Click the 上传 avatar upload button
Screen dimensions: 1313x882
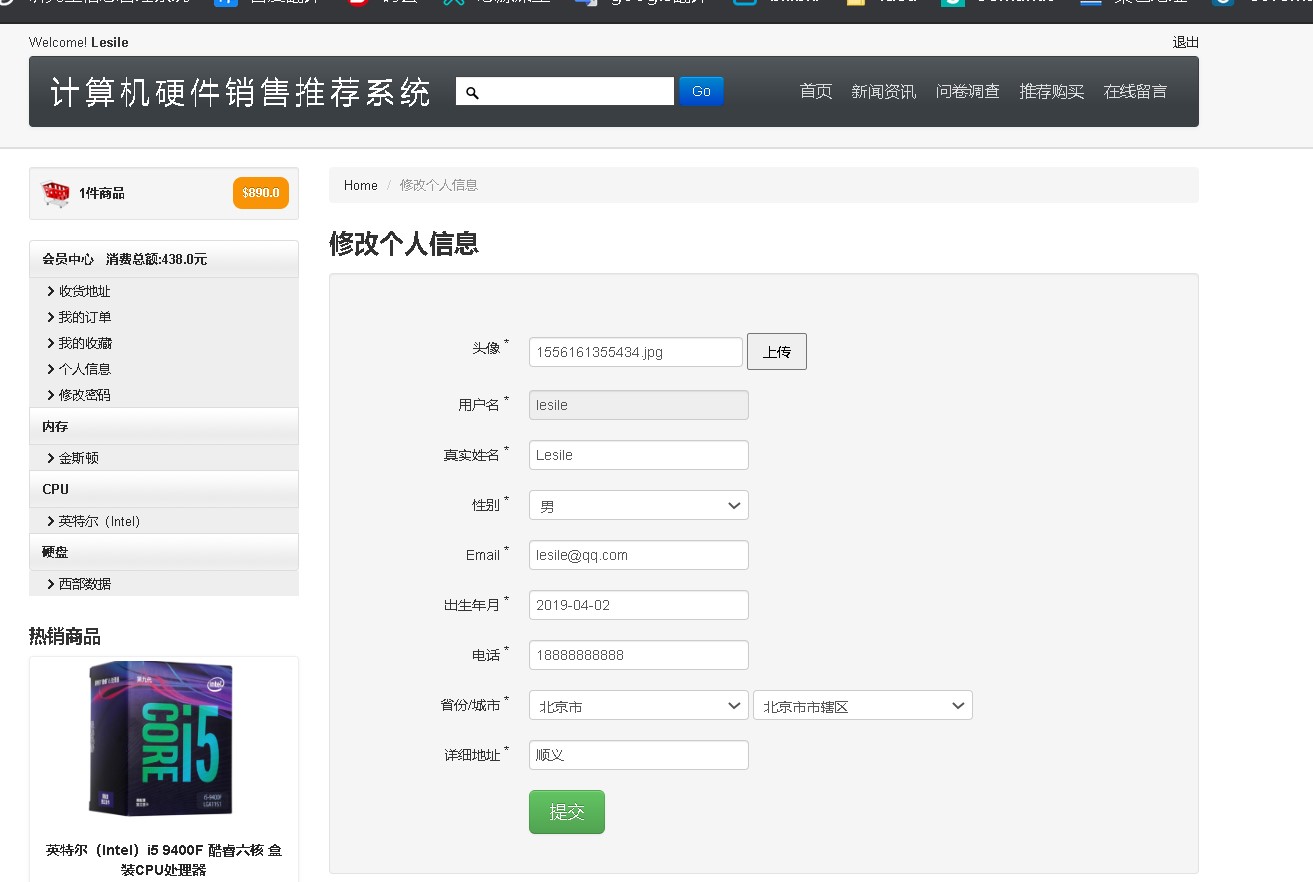tap(776, 352)
